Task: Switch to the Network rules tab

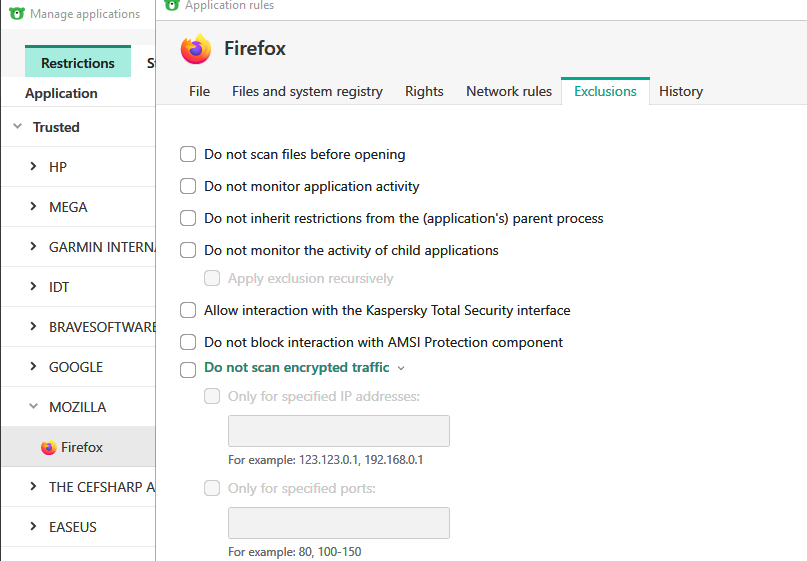Action: click(508, 91)
